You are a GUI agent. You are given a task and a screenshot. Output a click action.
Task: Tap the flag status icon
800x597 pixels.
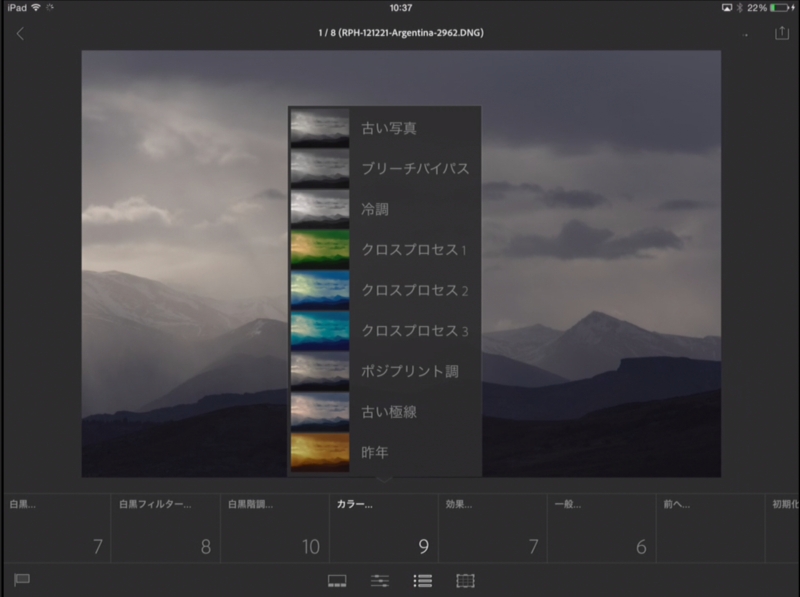click(x=22, y=580)
